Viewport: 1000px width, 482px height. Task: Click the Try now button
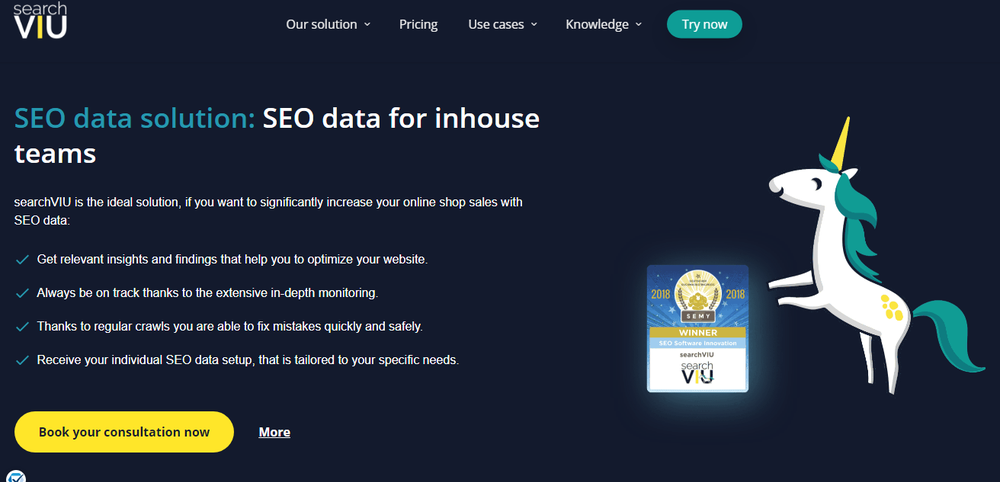[704, 24]
